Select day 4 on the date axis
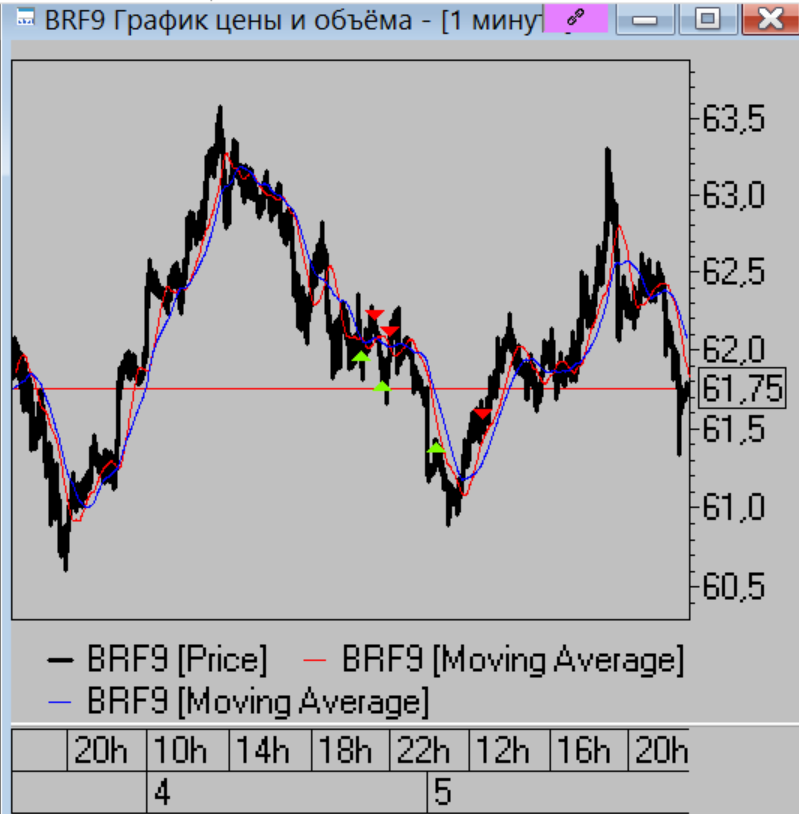The width and height of the screenshot is (799, 814). [161, 794]
